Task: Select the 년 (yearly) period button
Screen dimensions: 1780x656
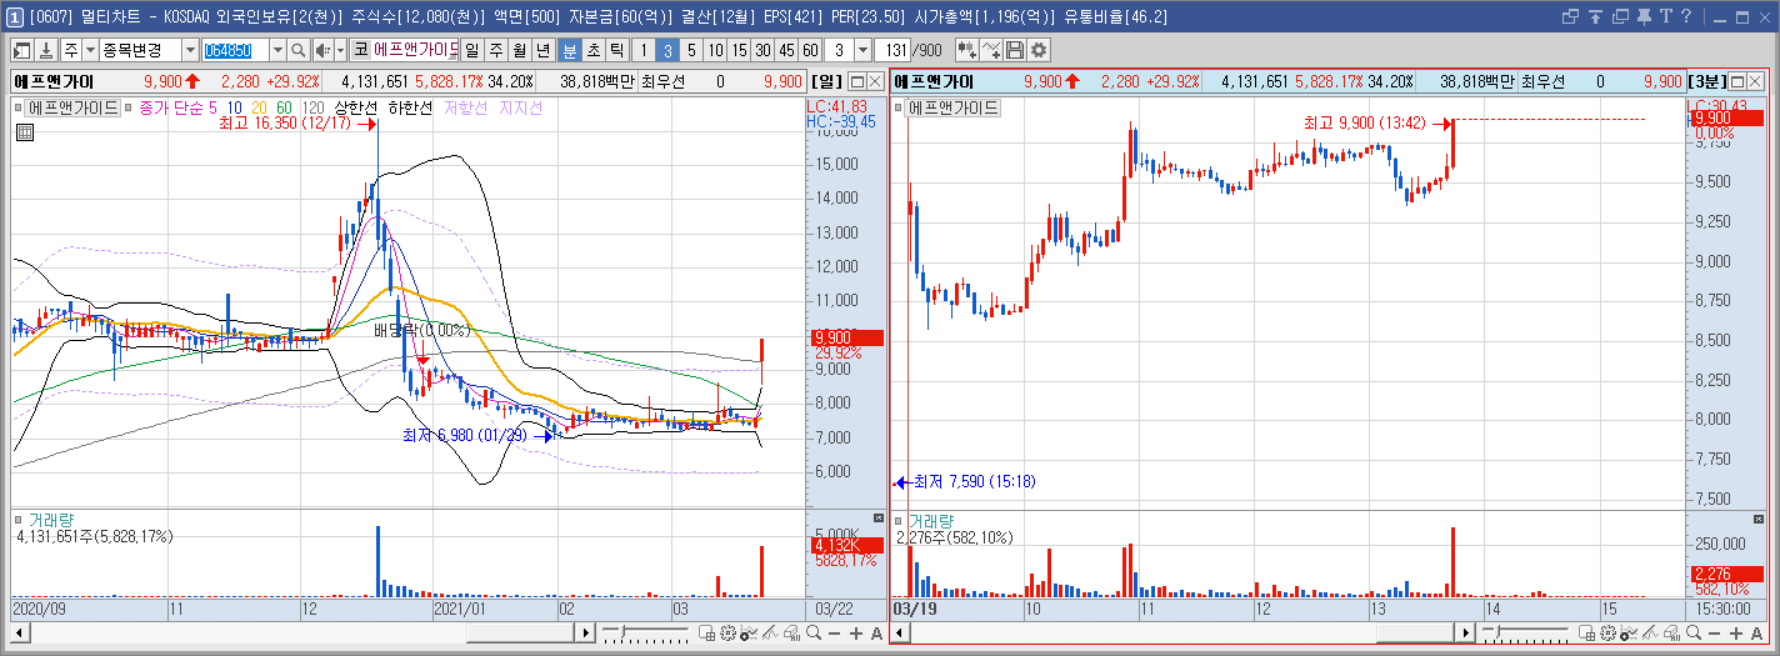Action: tap(544, 50)
